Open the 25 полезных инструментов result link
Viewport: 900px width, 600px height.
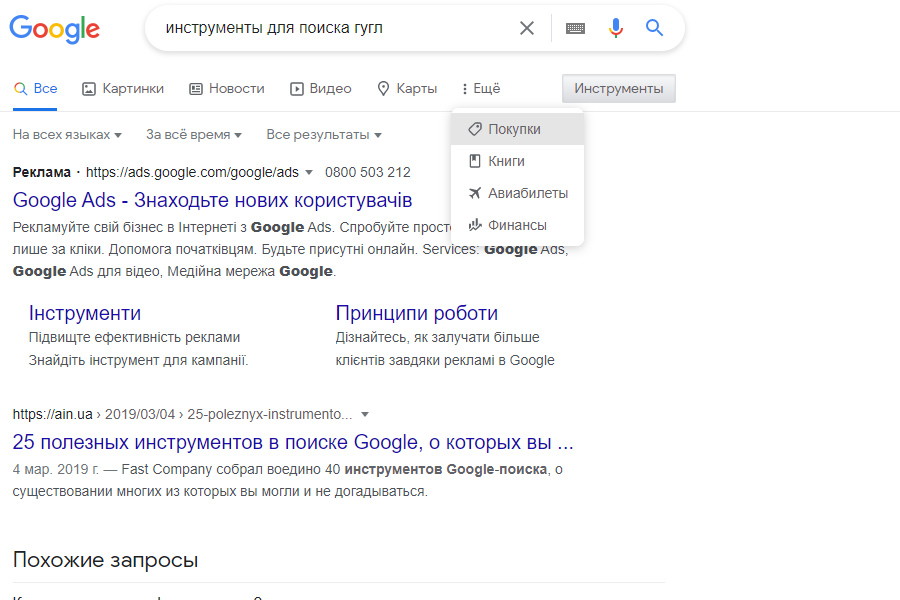pyautogui.click(x=292, y=442)
